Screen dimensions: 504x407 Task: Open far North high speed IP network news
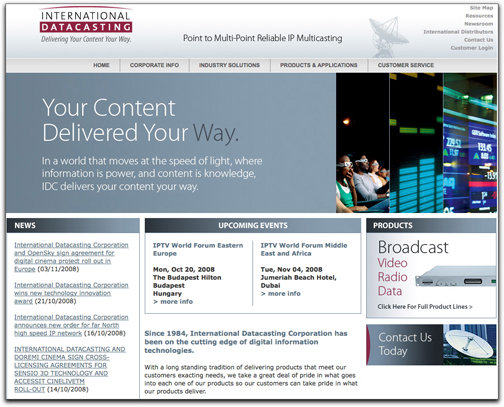71,325
